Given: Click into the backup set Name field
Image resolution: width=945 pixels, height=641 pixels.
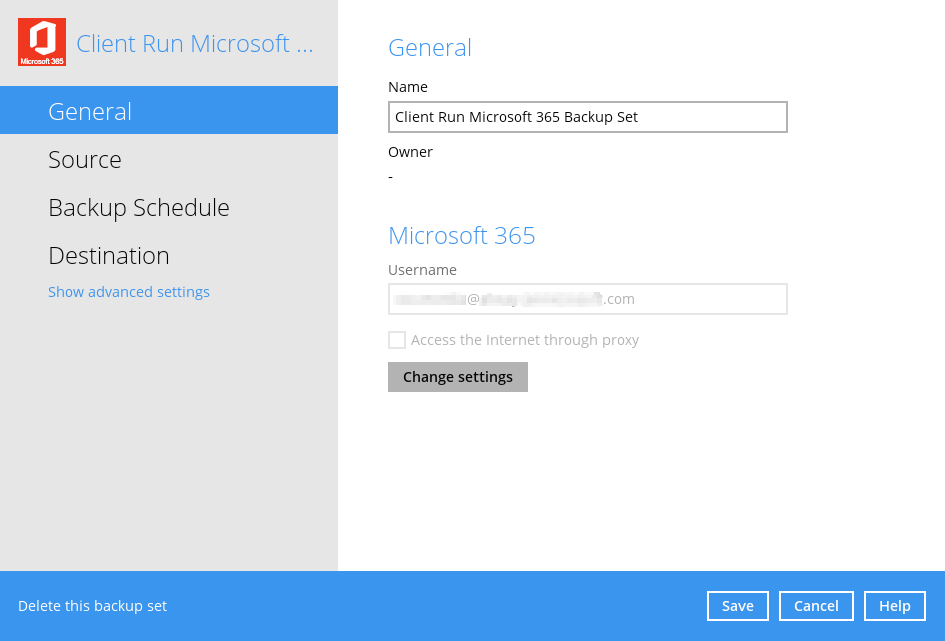Looking at the screenshot, I should [x=587, y=117].
